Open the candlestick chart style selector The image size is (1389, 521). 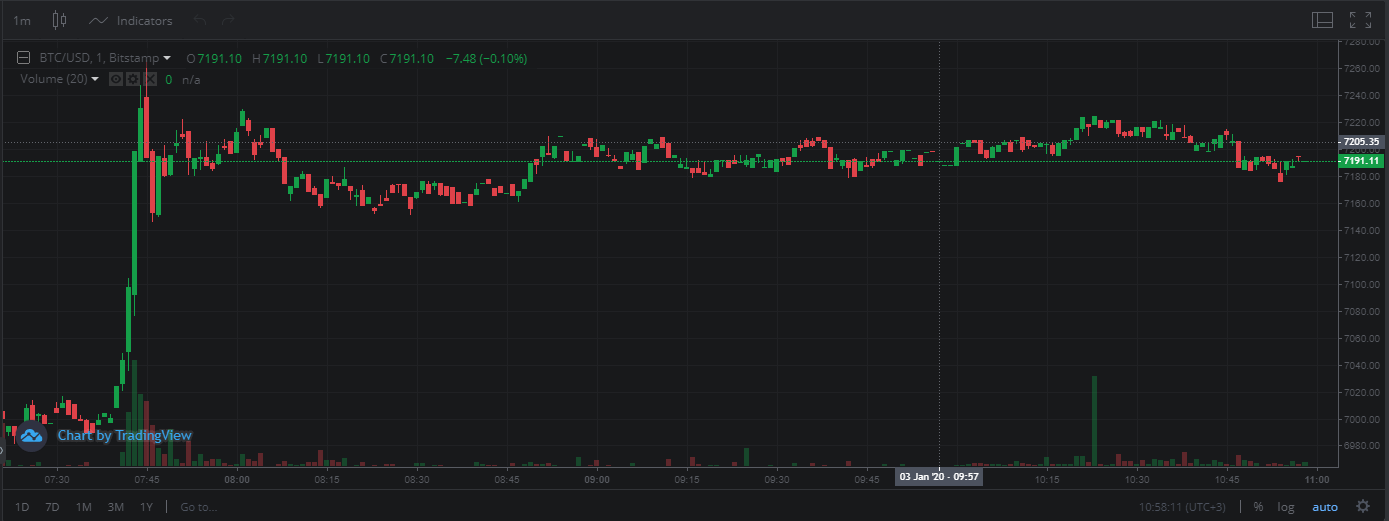(59, 20)
